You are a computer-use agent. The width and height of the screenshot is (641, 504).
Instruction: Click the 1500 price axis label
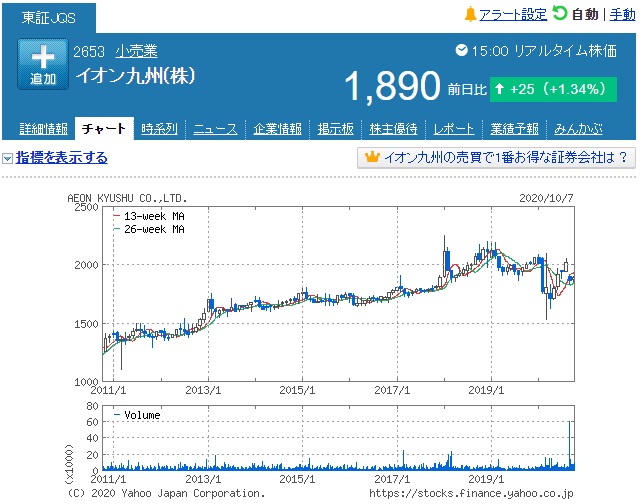[x=86, y=324]
